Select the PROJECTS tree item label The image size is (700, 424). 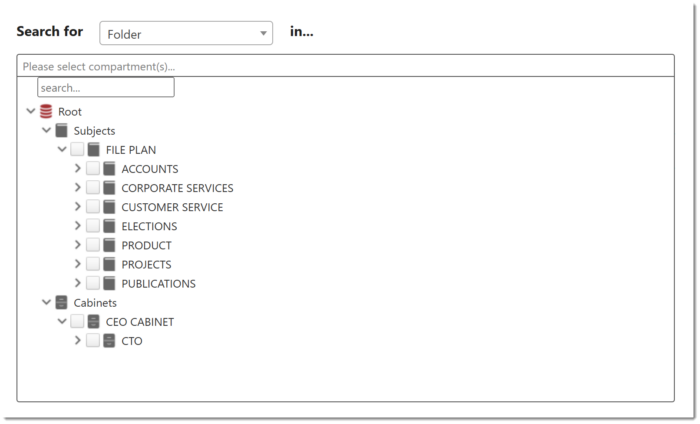146,265
